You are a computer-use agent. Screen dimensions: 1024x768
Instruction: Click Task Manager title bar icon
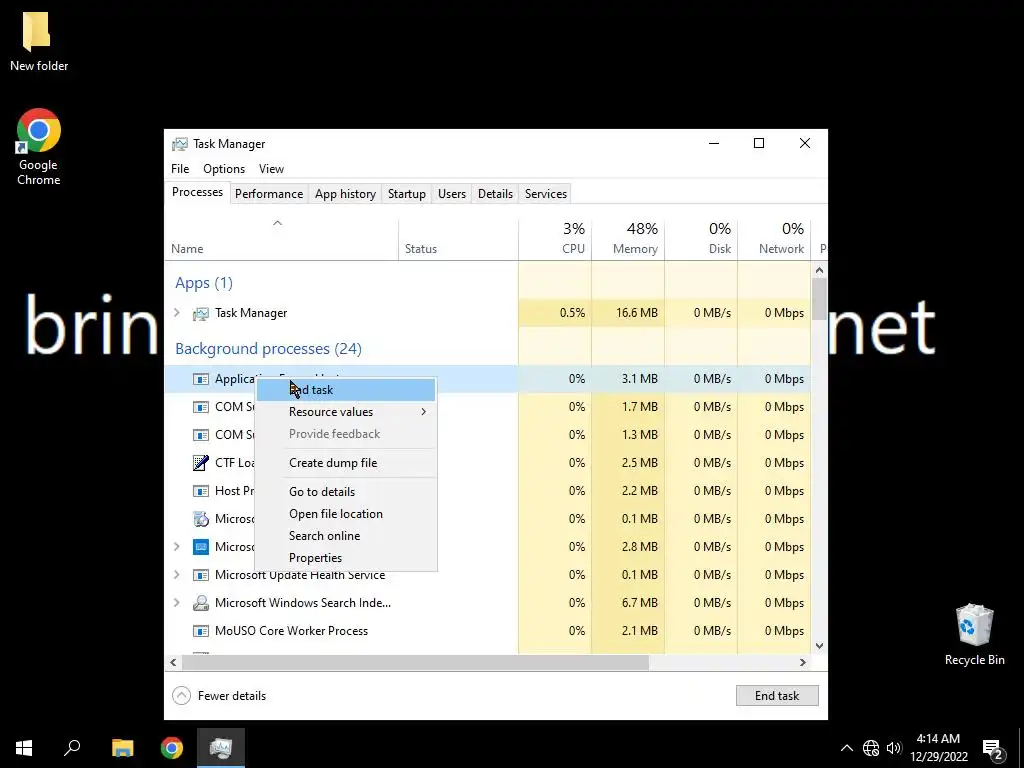180,144
